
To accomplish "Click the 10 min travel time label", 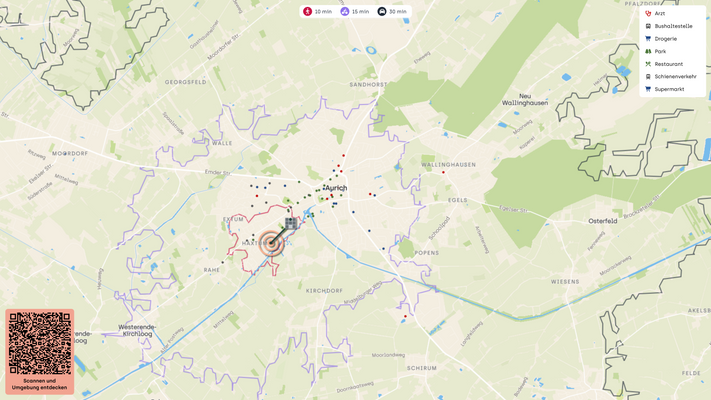I will pos(323,12).
